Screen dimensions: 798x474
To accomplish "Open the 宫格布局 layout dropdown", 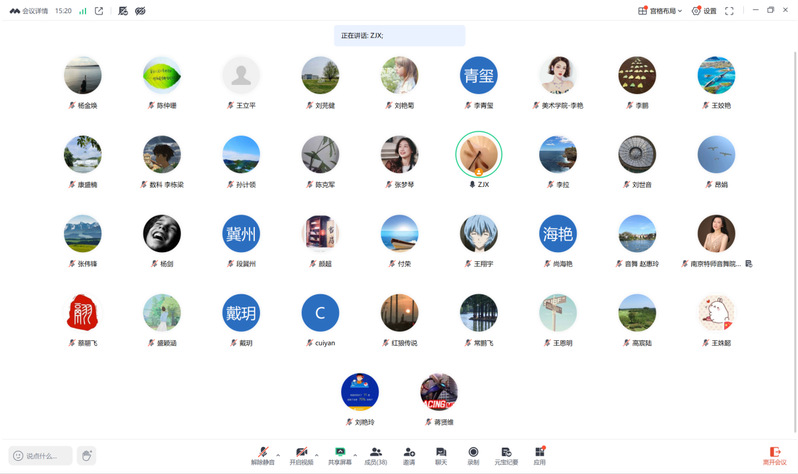I will point(660,11).
